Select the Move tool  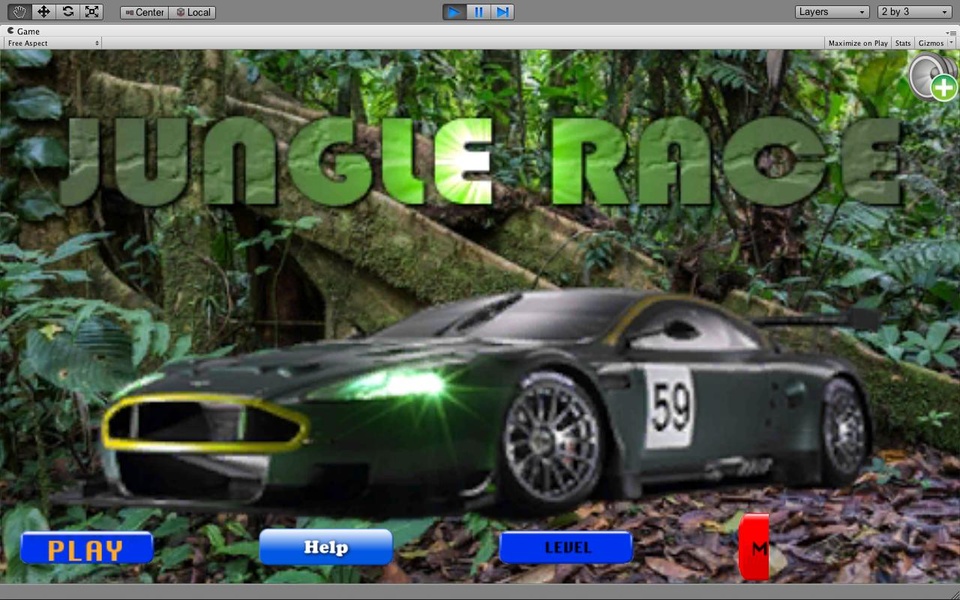[x=43, y=12]
